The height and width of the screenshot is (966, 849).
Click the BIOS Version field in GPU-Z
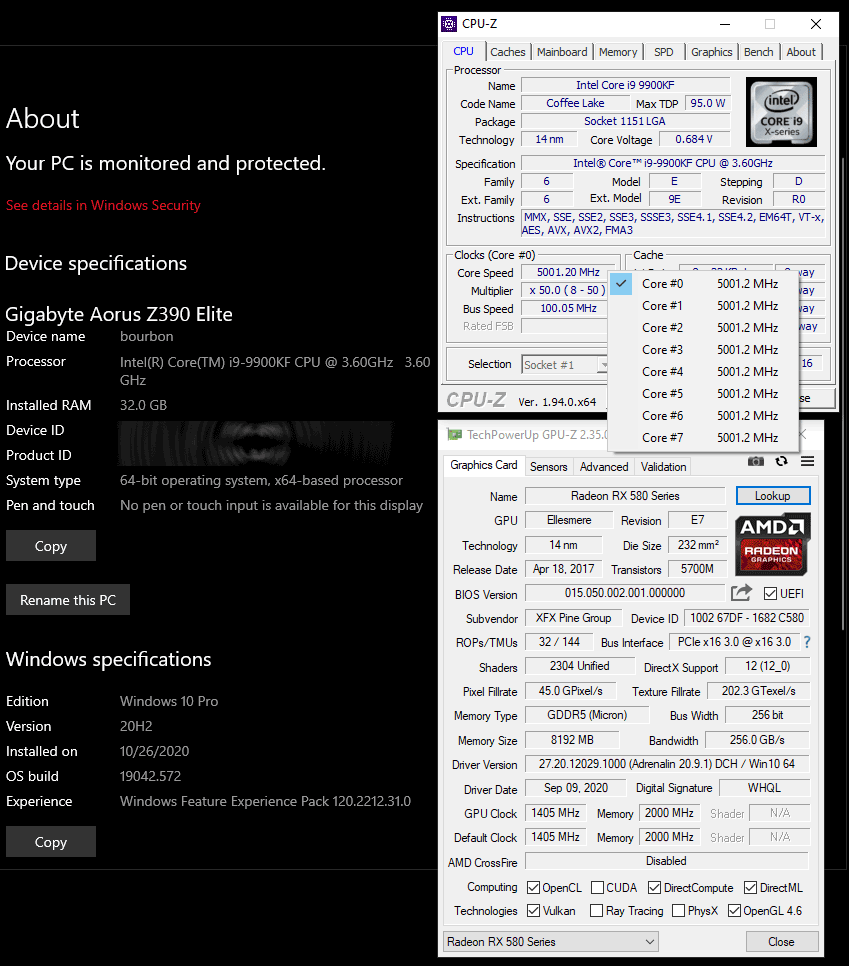tap(625, 593)
